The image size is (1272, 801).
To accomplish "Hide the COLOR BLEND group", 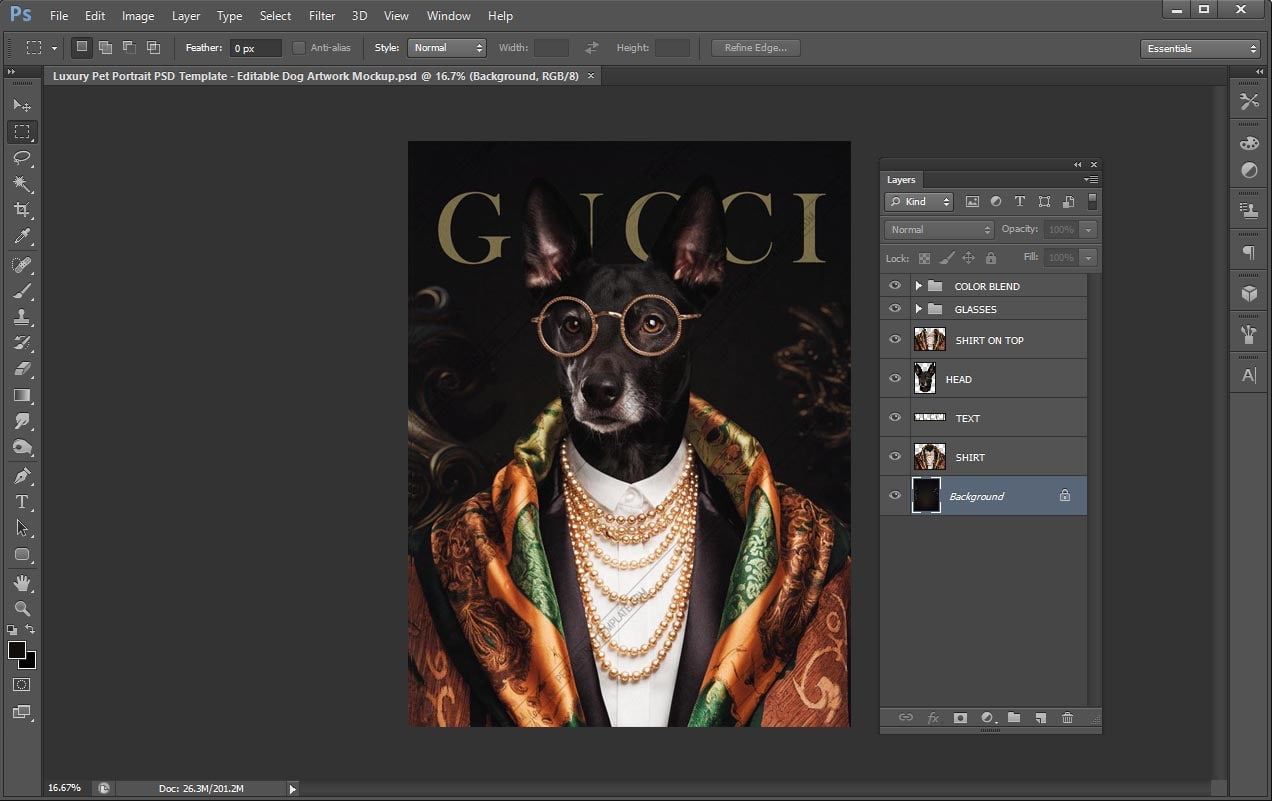I will click(895, 286).
